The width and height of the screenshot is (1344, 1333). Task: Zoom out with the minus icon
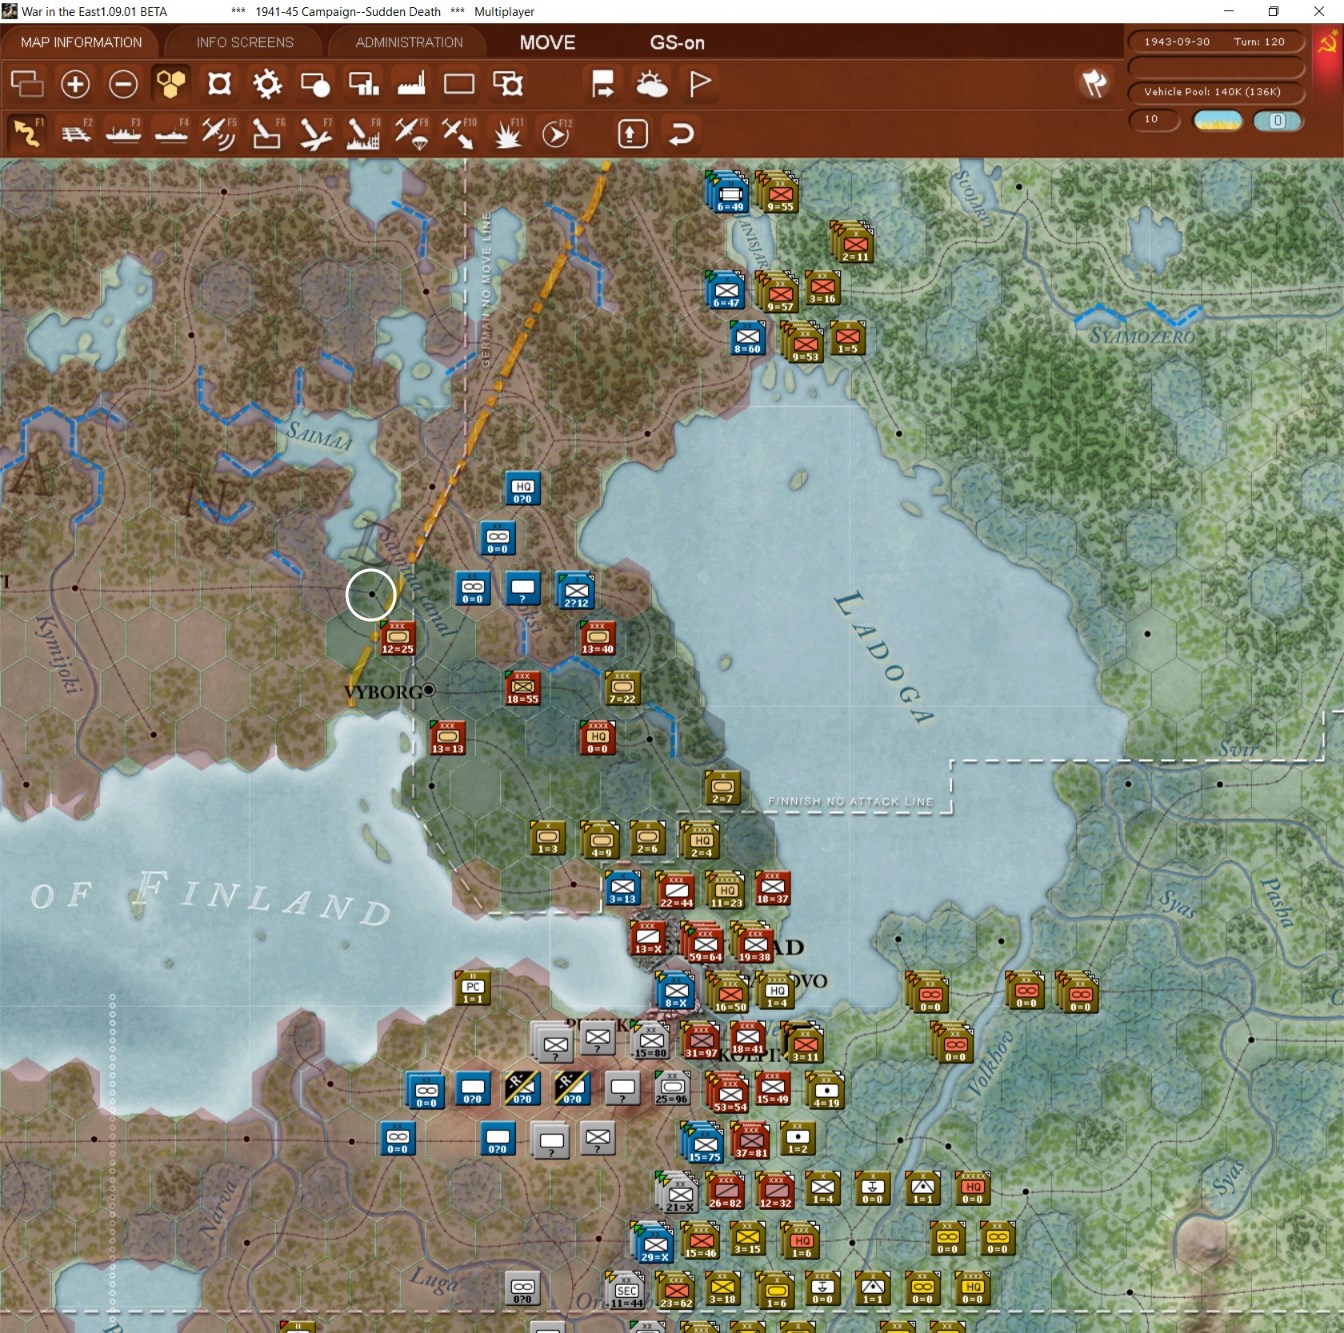[123, 84]
